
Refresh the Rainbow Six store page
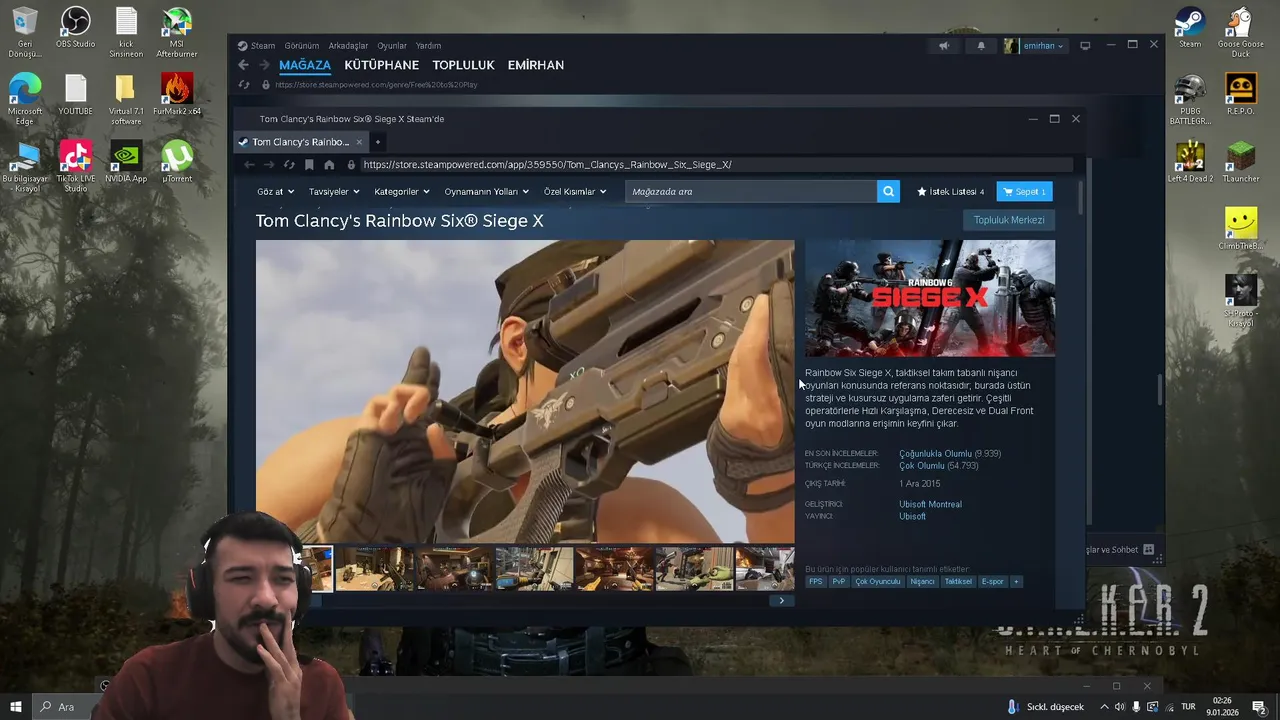[289, 165]
